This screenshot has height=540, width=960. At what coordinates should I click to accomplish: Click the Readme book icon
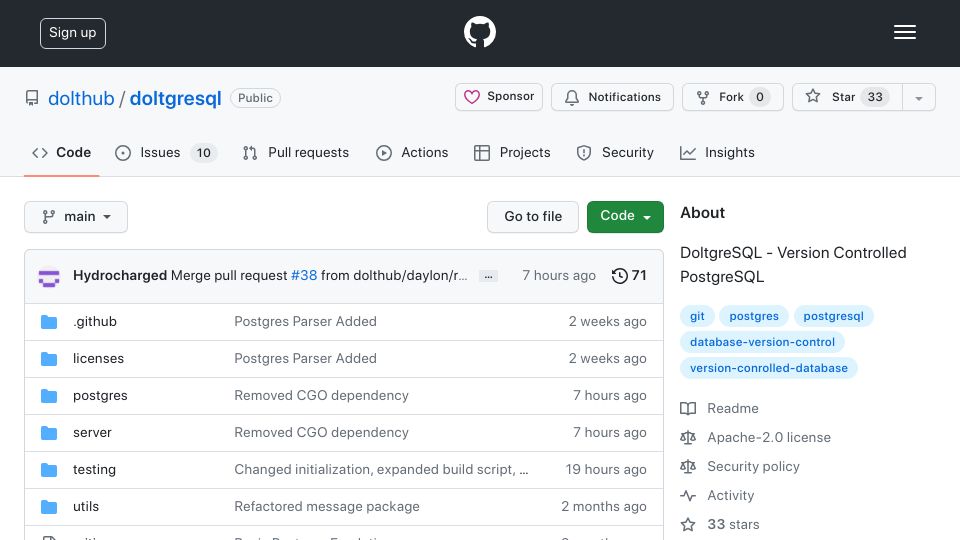(x=688, y=408)
